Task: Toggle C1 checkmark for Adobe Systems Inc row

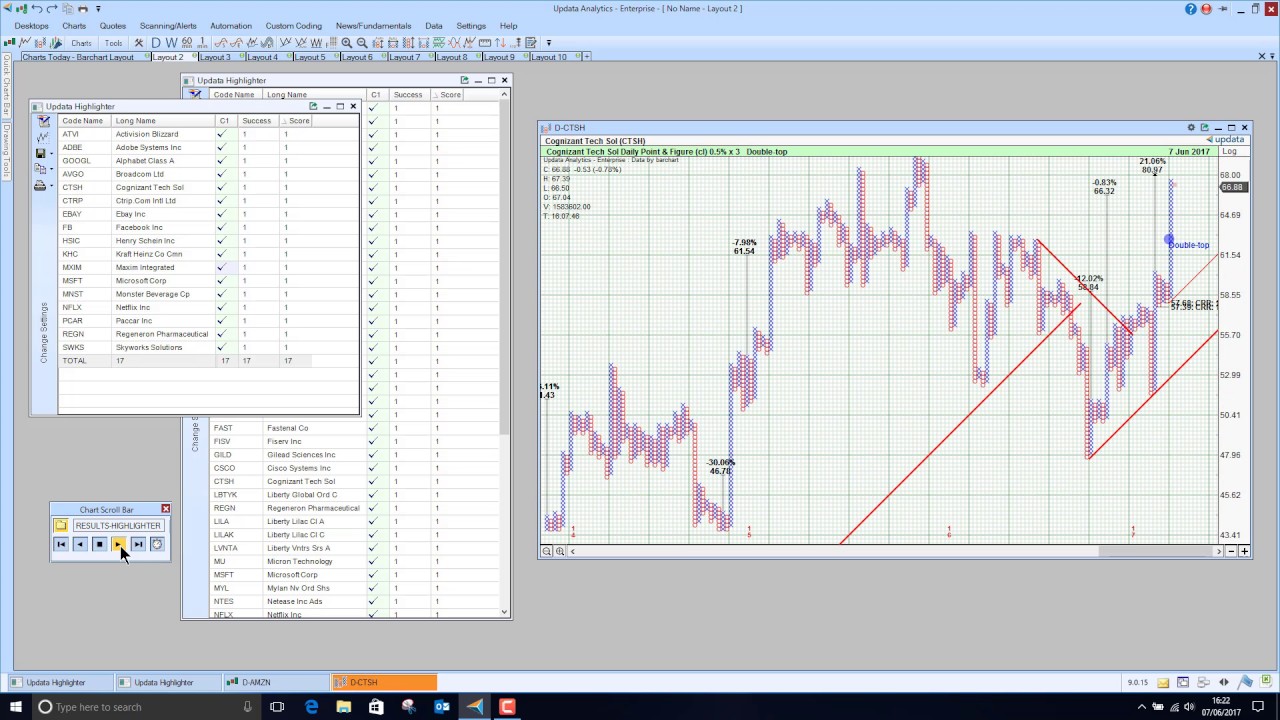Action: tap(222, 147)
